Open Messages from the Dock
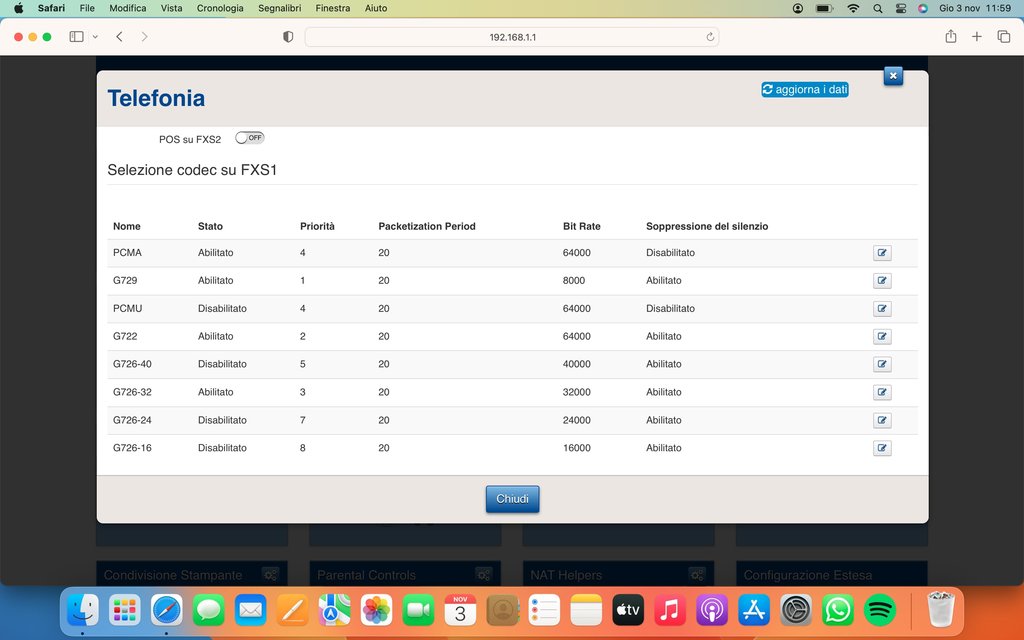This screenshot has width=1024, height=640. [208, 611]
